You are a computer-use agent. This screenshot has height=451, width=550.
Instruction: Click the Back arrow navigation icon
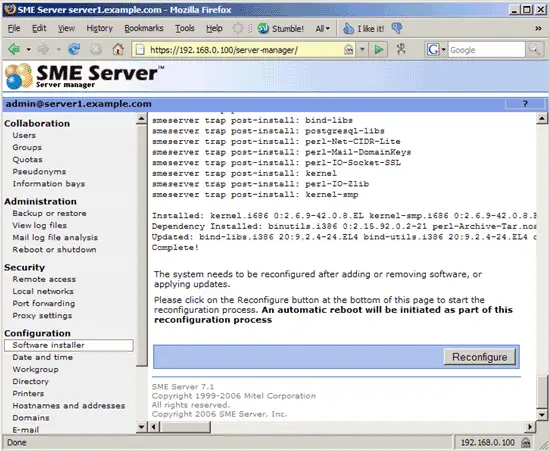pos(14,49)
